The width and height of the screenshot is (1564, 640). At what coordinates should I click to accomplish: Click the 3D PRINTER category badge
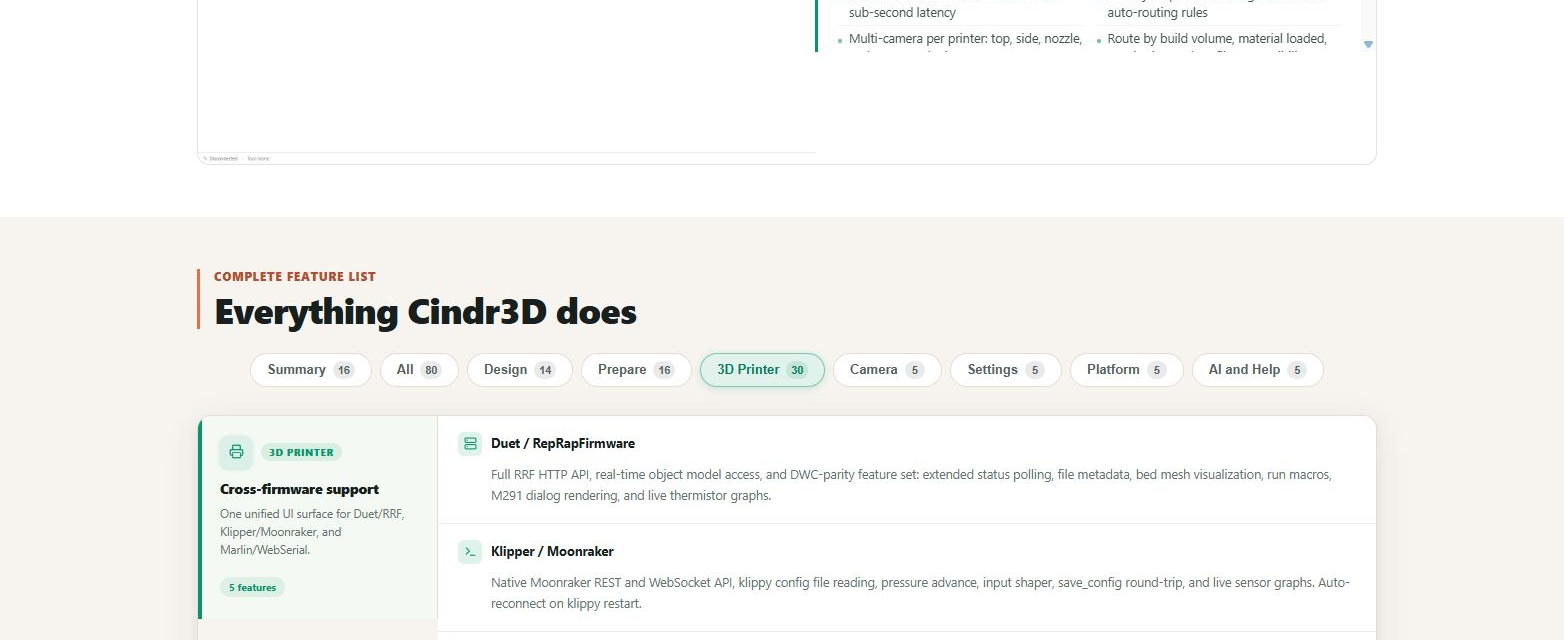[x=301, y=452]
